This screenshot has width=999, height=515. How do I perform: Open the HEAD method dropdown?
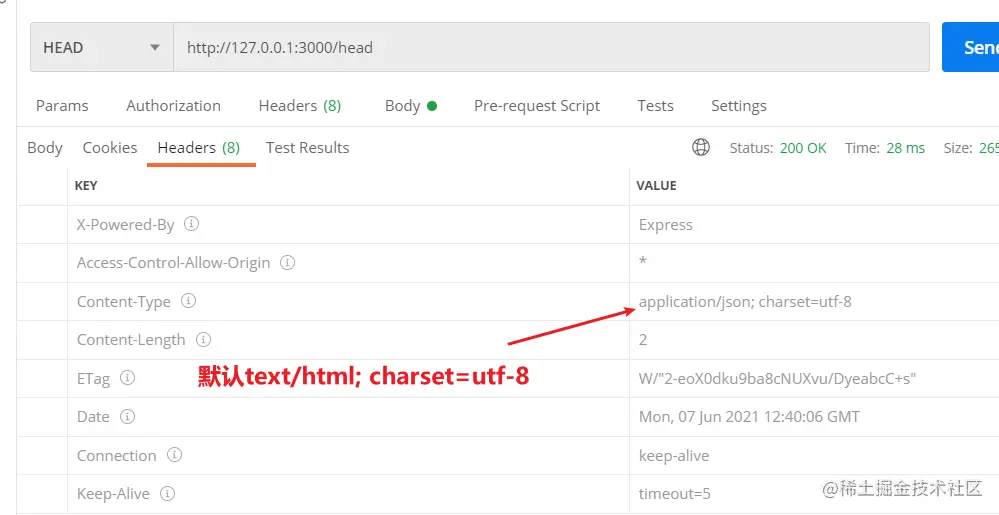[x=101, y=47]
